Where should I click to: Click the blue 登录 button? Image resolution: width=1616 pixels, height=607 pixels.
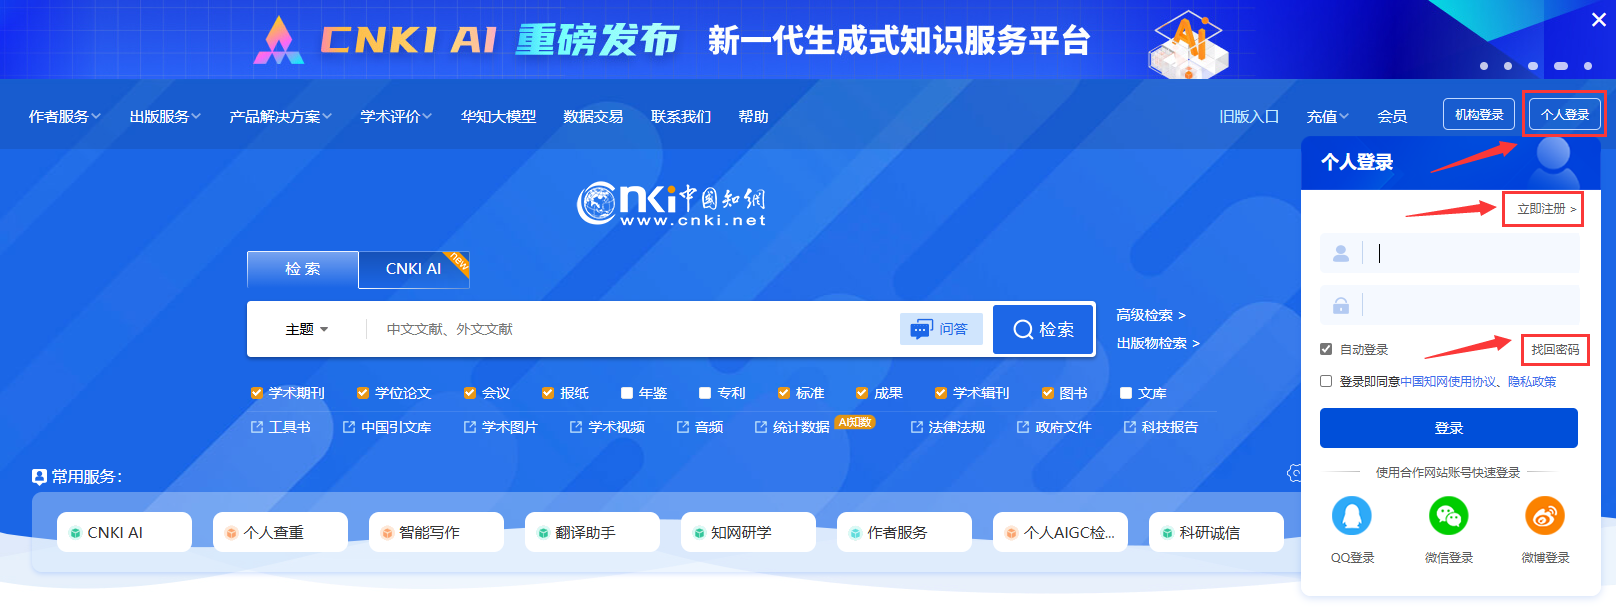pos(1449,428)
